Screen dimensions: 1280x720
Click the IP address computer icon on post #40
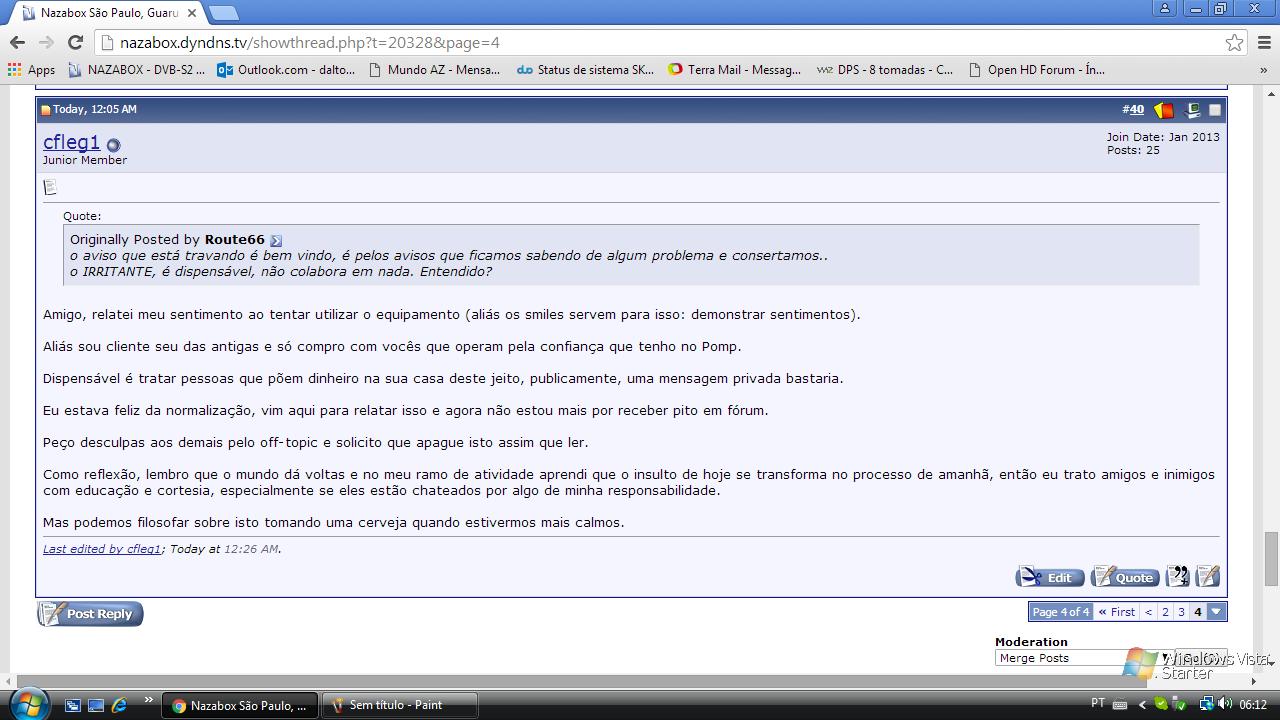click(x=1191, y=110)
